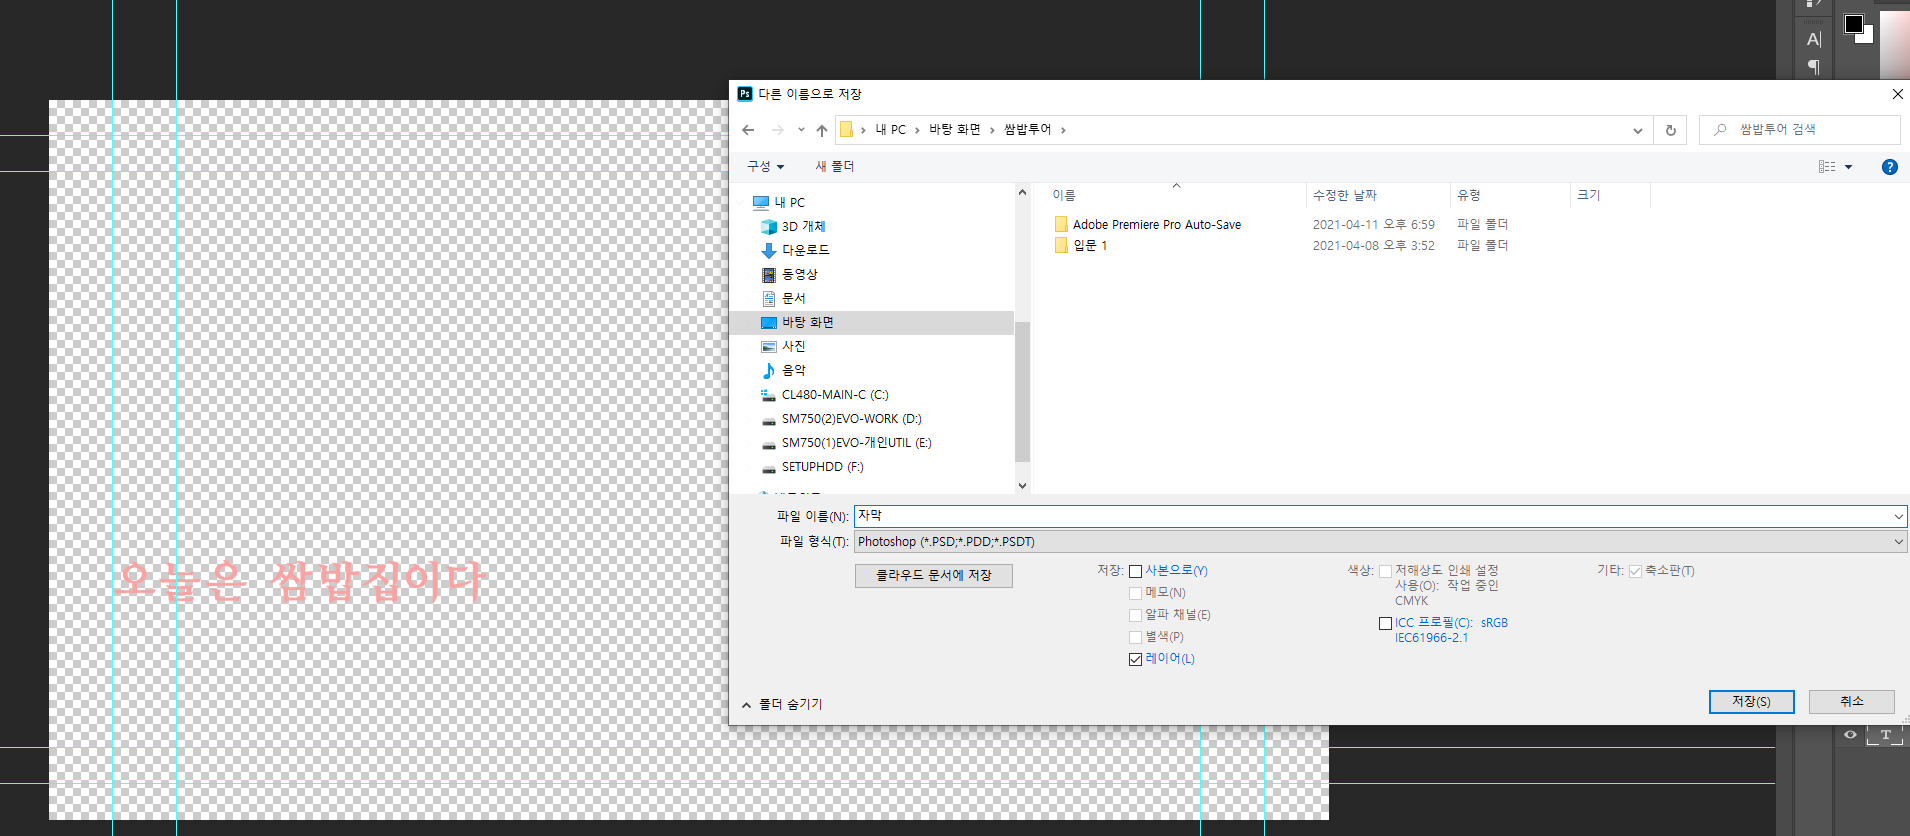Toggle 레이어(L) checkbox
This screenshot has width=1910, height=836.
click(1135, 660)
